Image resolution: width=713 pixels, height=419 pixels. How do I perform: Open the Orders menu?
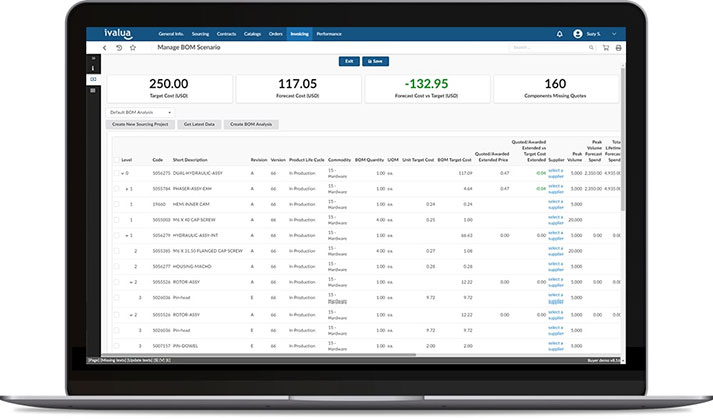276,34
